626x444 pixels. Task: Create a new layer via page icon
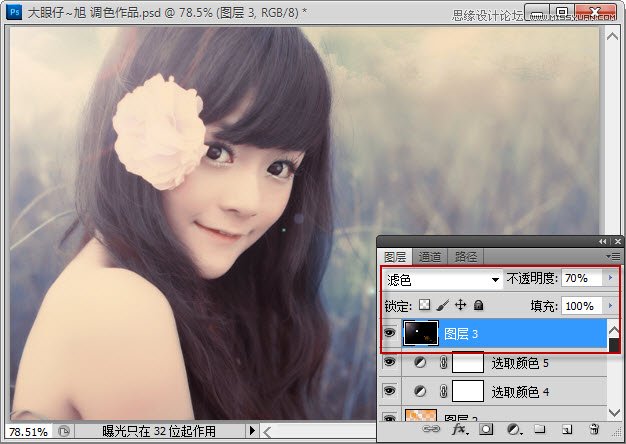(567, 429)
